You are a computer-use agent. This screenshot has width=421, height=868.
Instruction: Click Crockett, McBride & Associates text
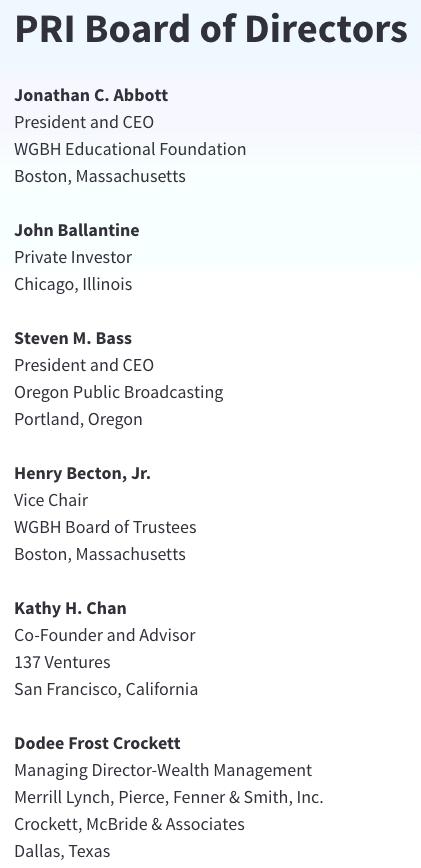pos(129,824)
